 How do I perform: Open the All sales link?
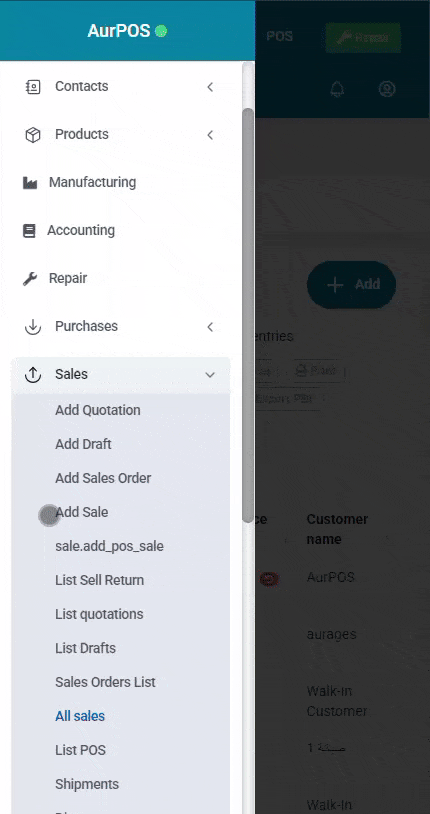click(x=80, y=716)
